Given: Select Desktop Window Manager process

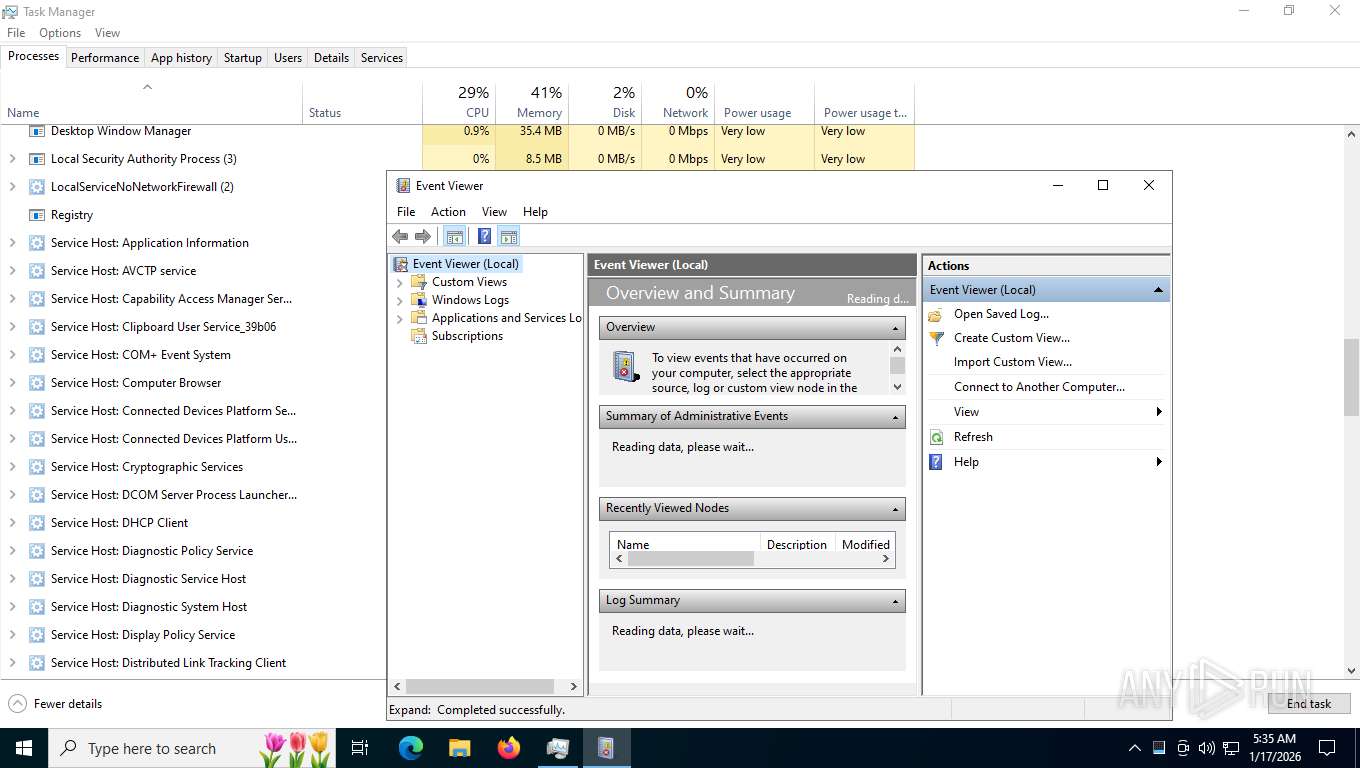Looking at the screenshot, I should tap(121, 131).
